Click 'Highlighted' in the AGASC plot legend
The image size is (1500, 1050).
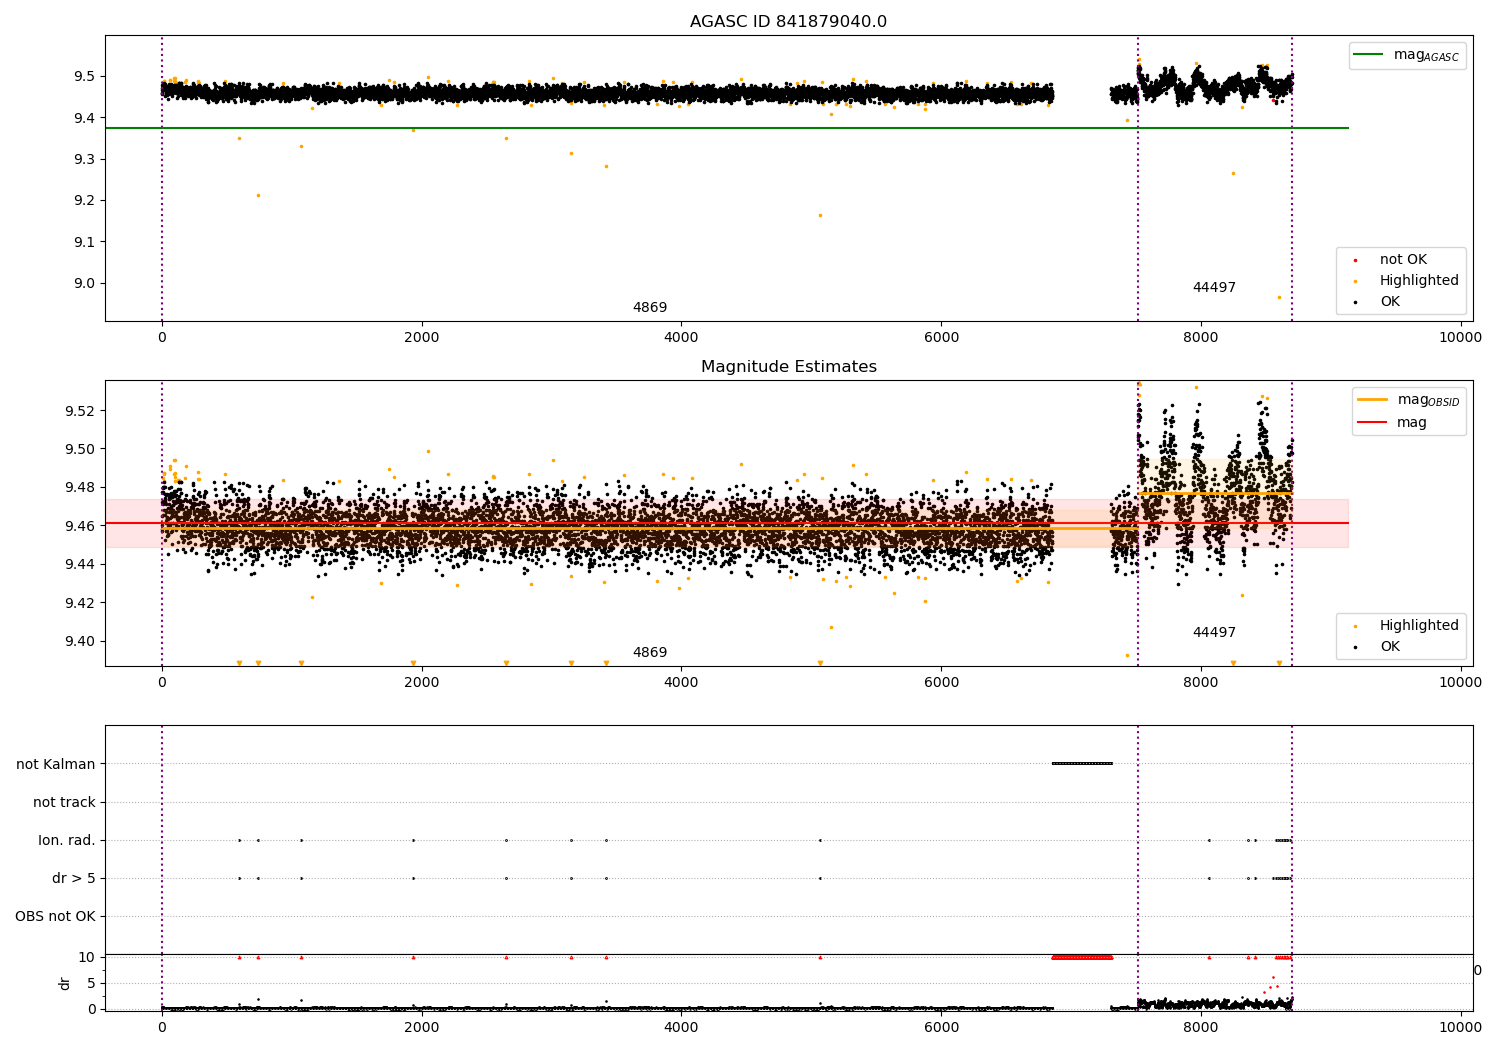1419,281
